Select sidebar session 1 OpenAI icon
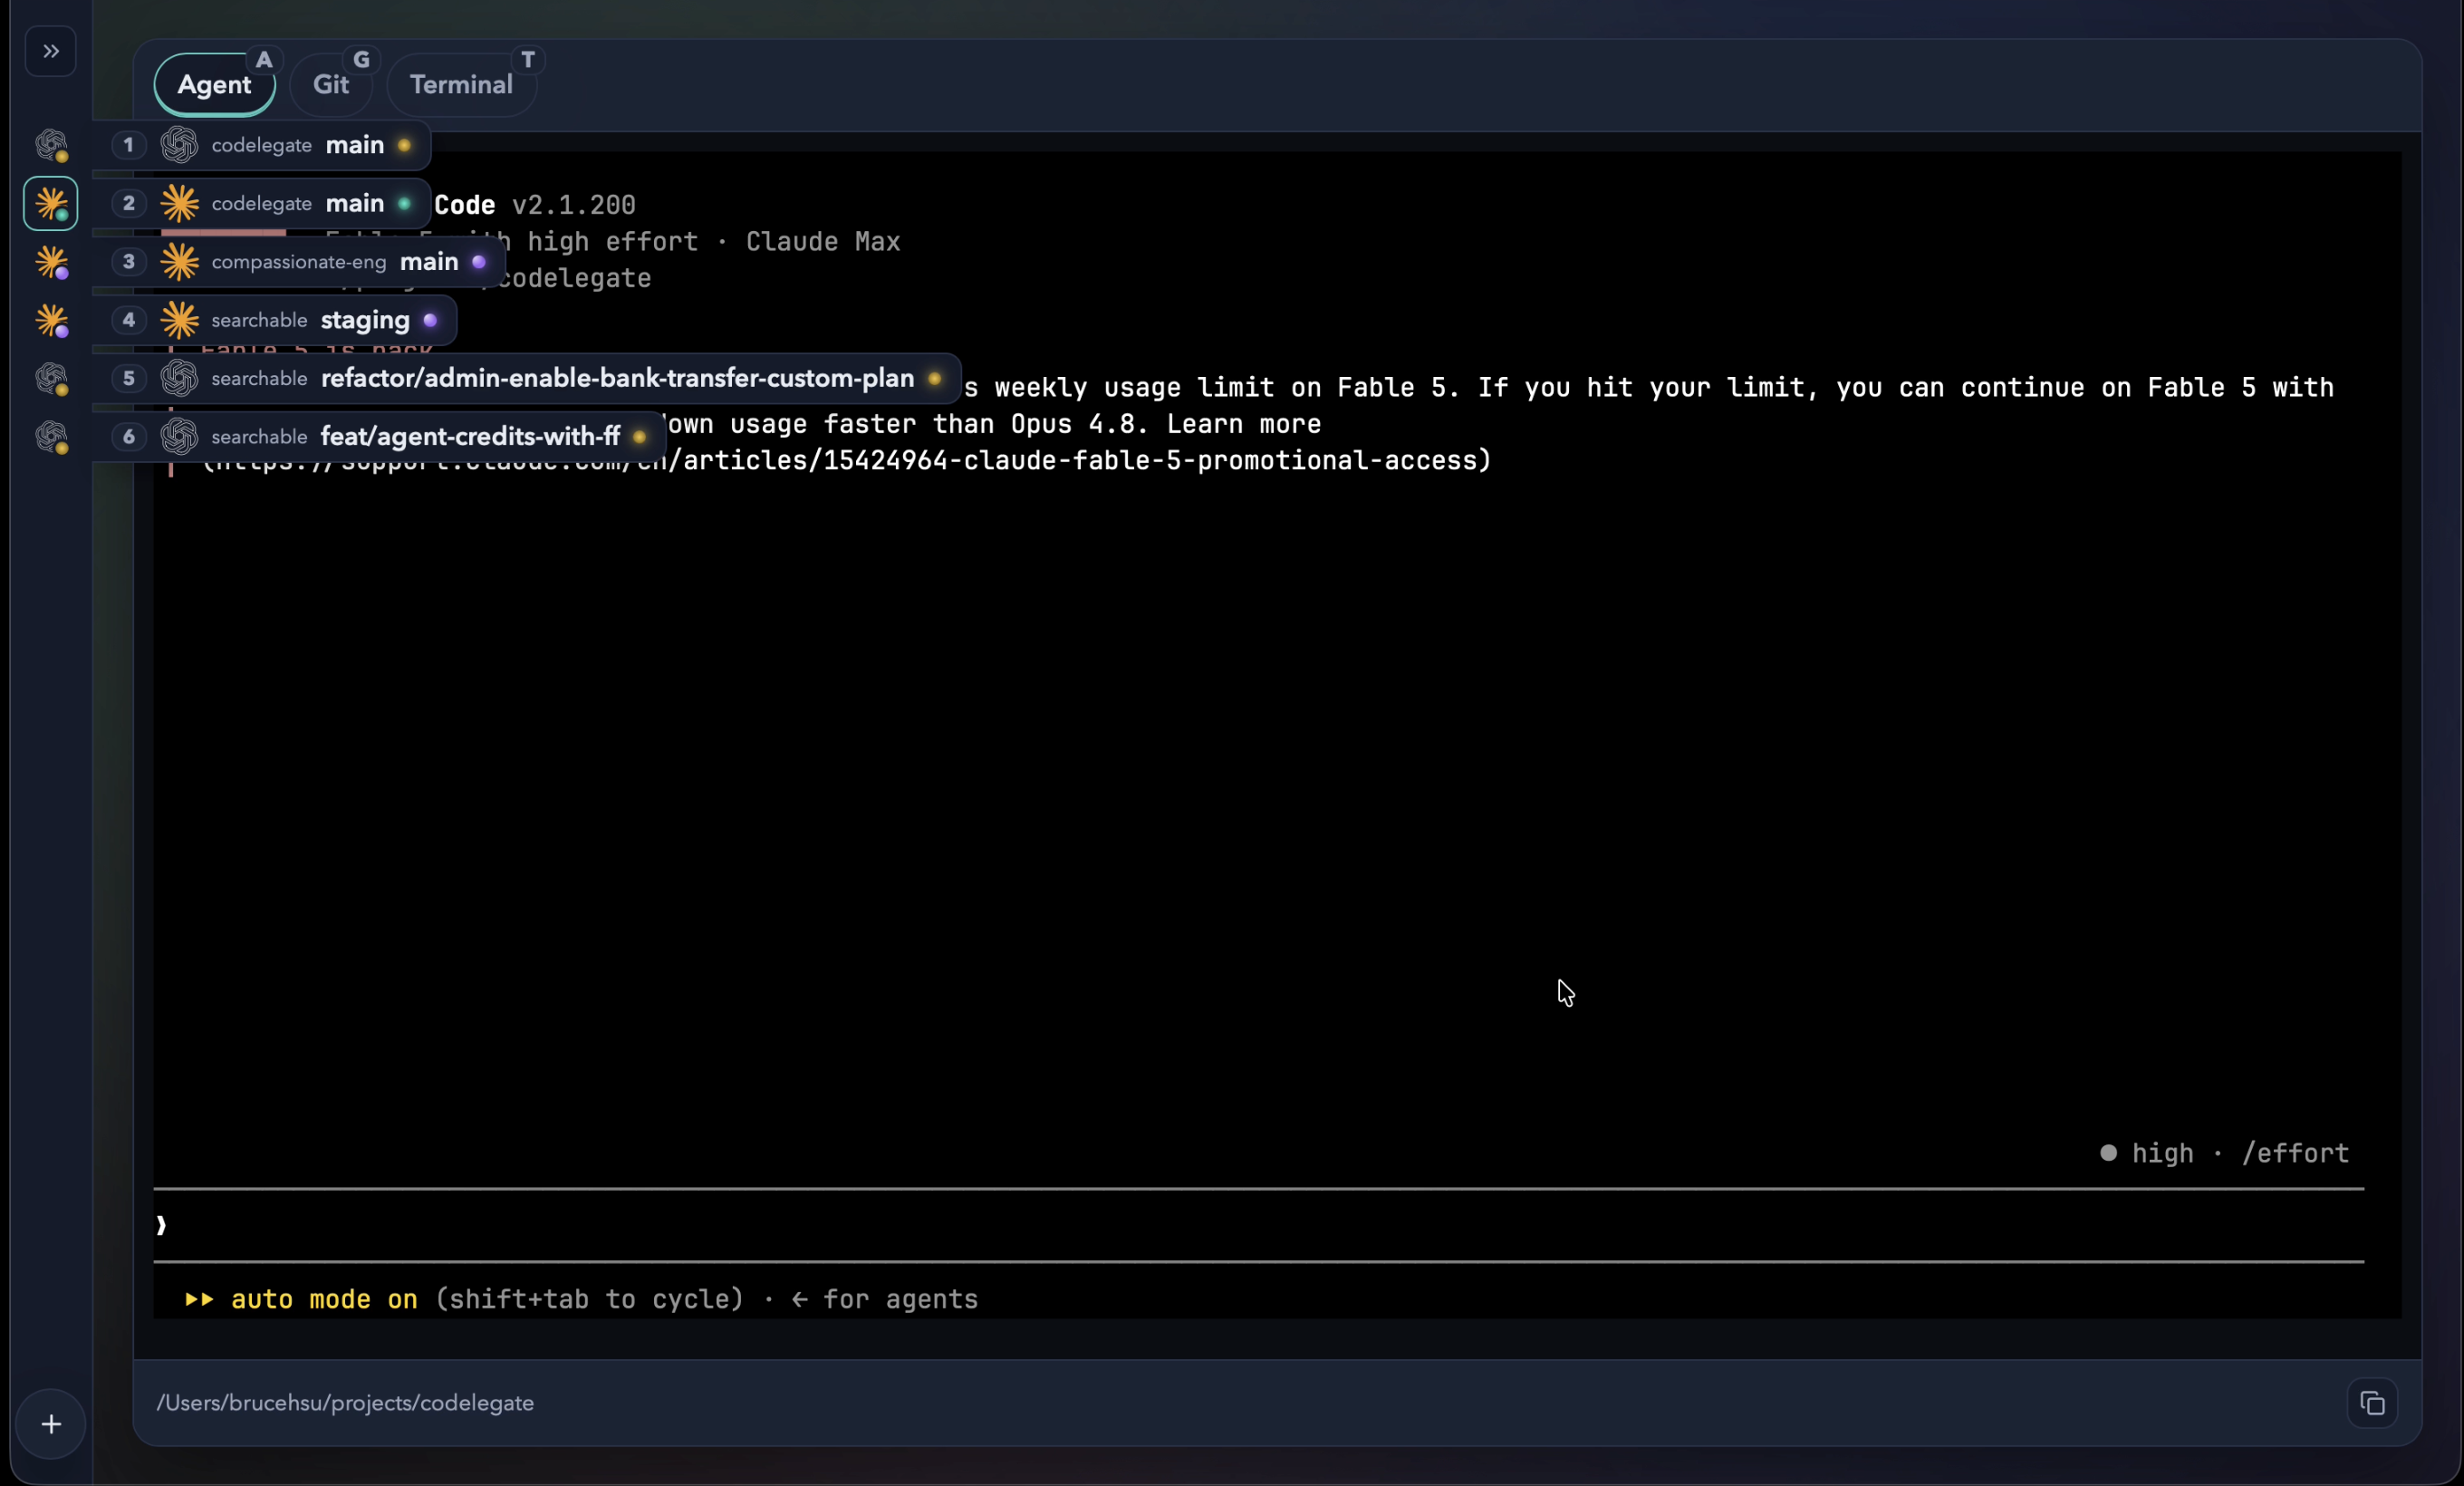Screen dimensions: 2464x1486 click(x=51, y=145)
